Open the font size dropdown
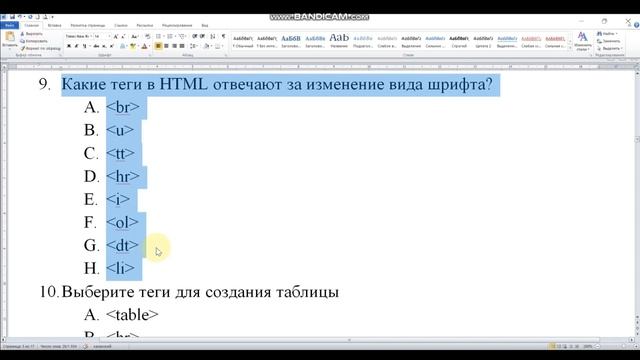Screen dimensions: 640x360 point(109,36)
